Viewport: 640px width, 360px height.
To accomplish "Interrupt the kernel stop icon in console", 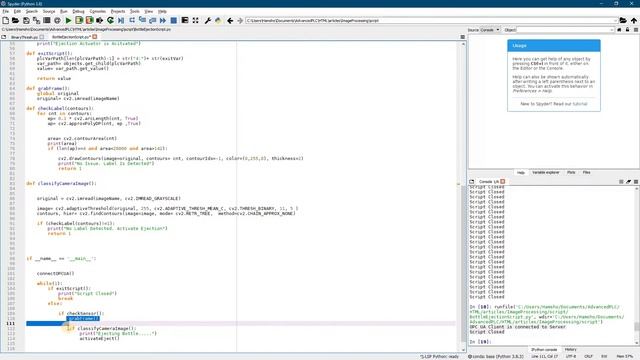I will click(621, 182).
